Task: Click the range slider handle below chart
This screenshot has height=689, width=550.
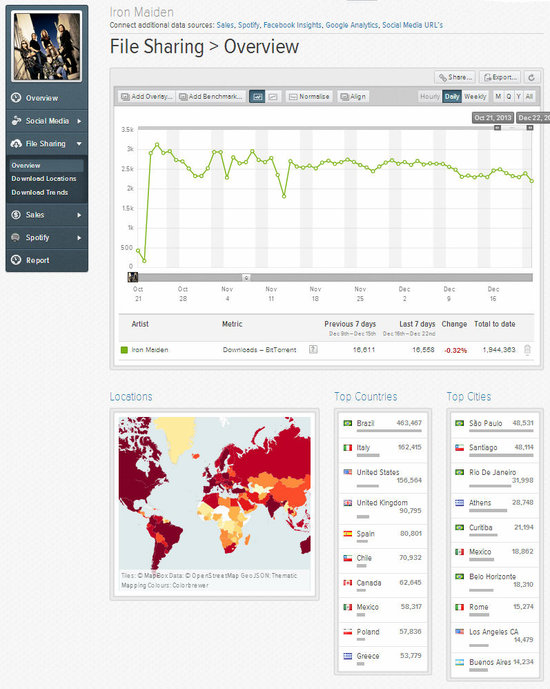Action: [x=246, y=277]
